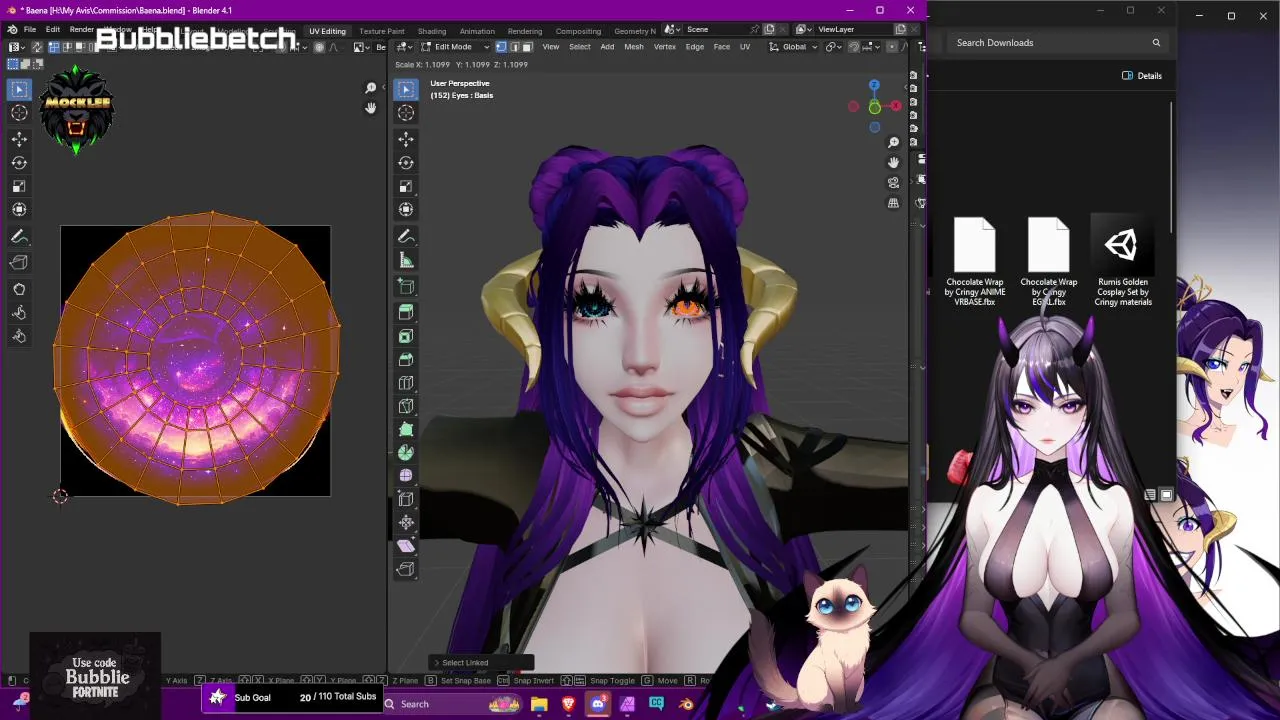Viewport: 1280px width, 720px height.
Task: Toggle the camera view icon in the 3D viewport
Action: point(893,183)
